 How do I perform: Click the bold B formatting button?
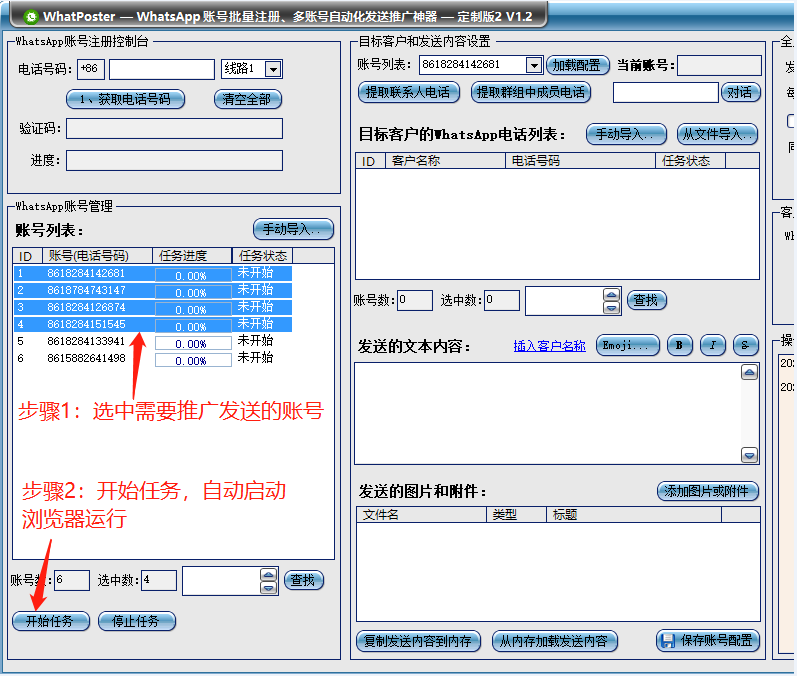coord(679,346)
